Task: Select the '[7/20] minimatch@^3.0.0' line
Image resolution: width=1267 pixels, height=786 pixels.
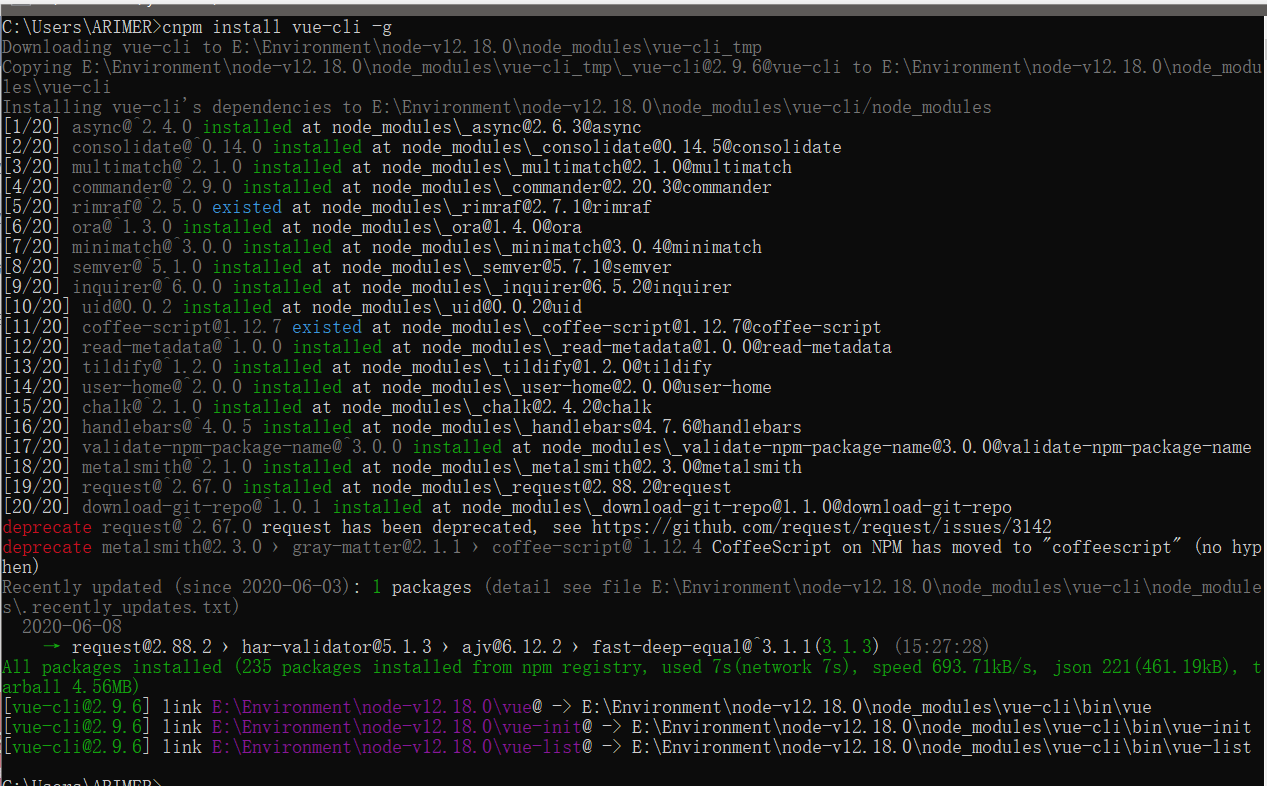Action: (x=382, y=247)
